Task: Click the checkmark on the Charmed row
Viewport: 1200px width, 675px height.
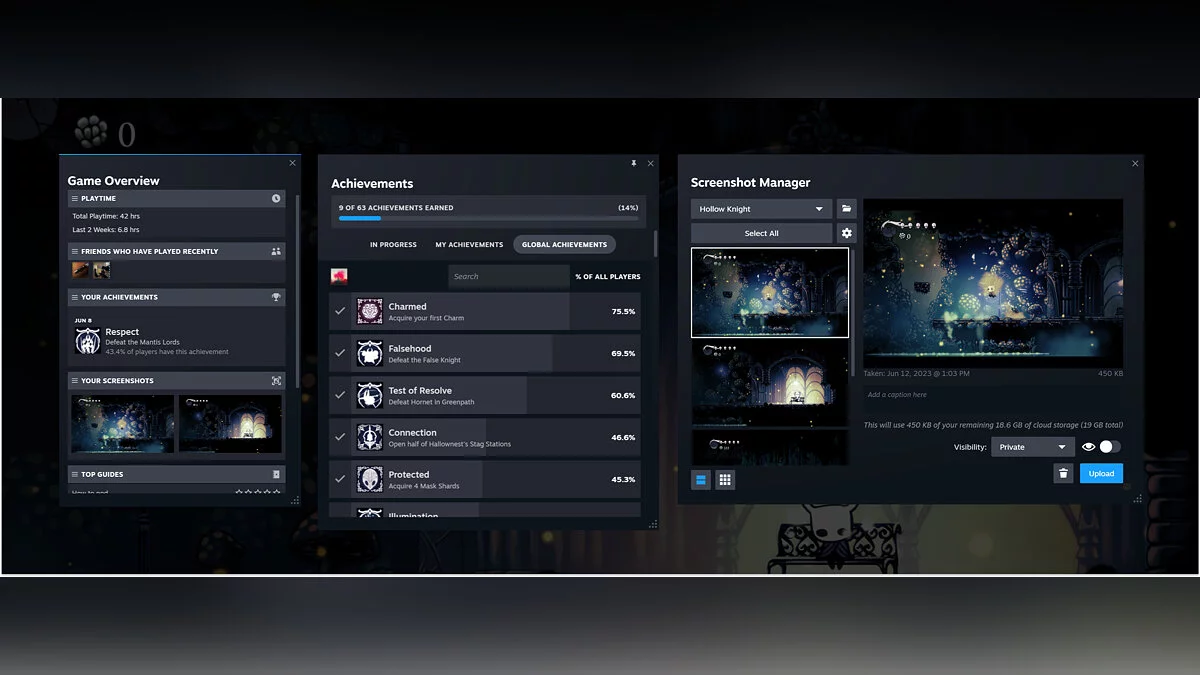Action: tap(340, 311)
